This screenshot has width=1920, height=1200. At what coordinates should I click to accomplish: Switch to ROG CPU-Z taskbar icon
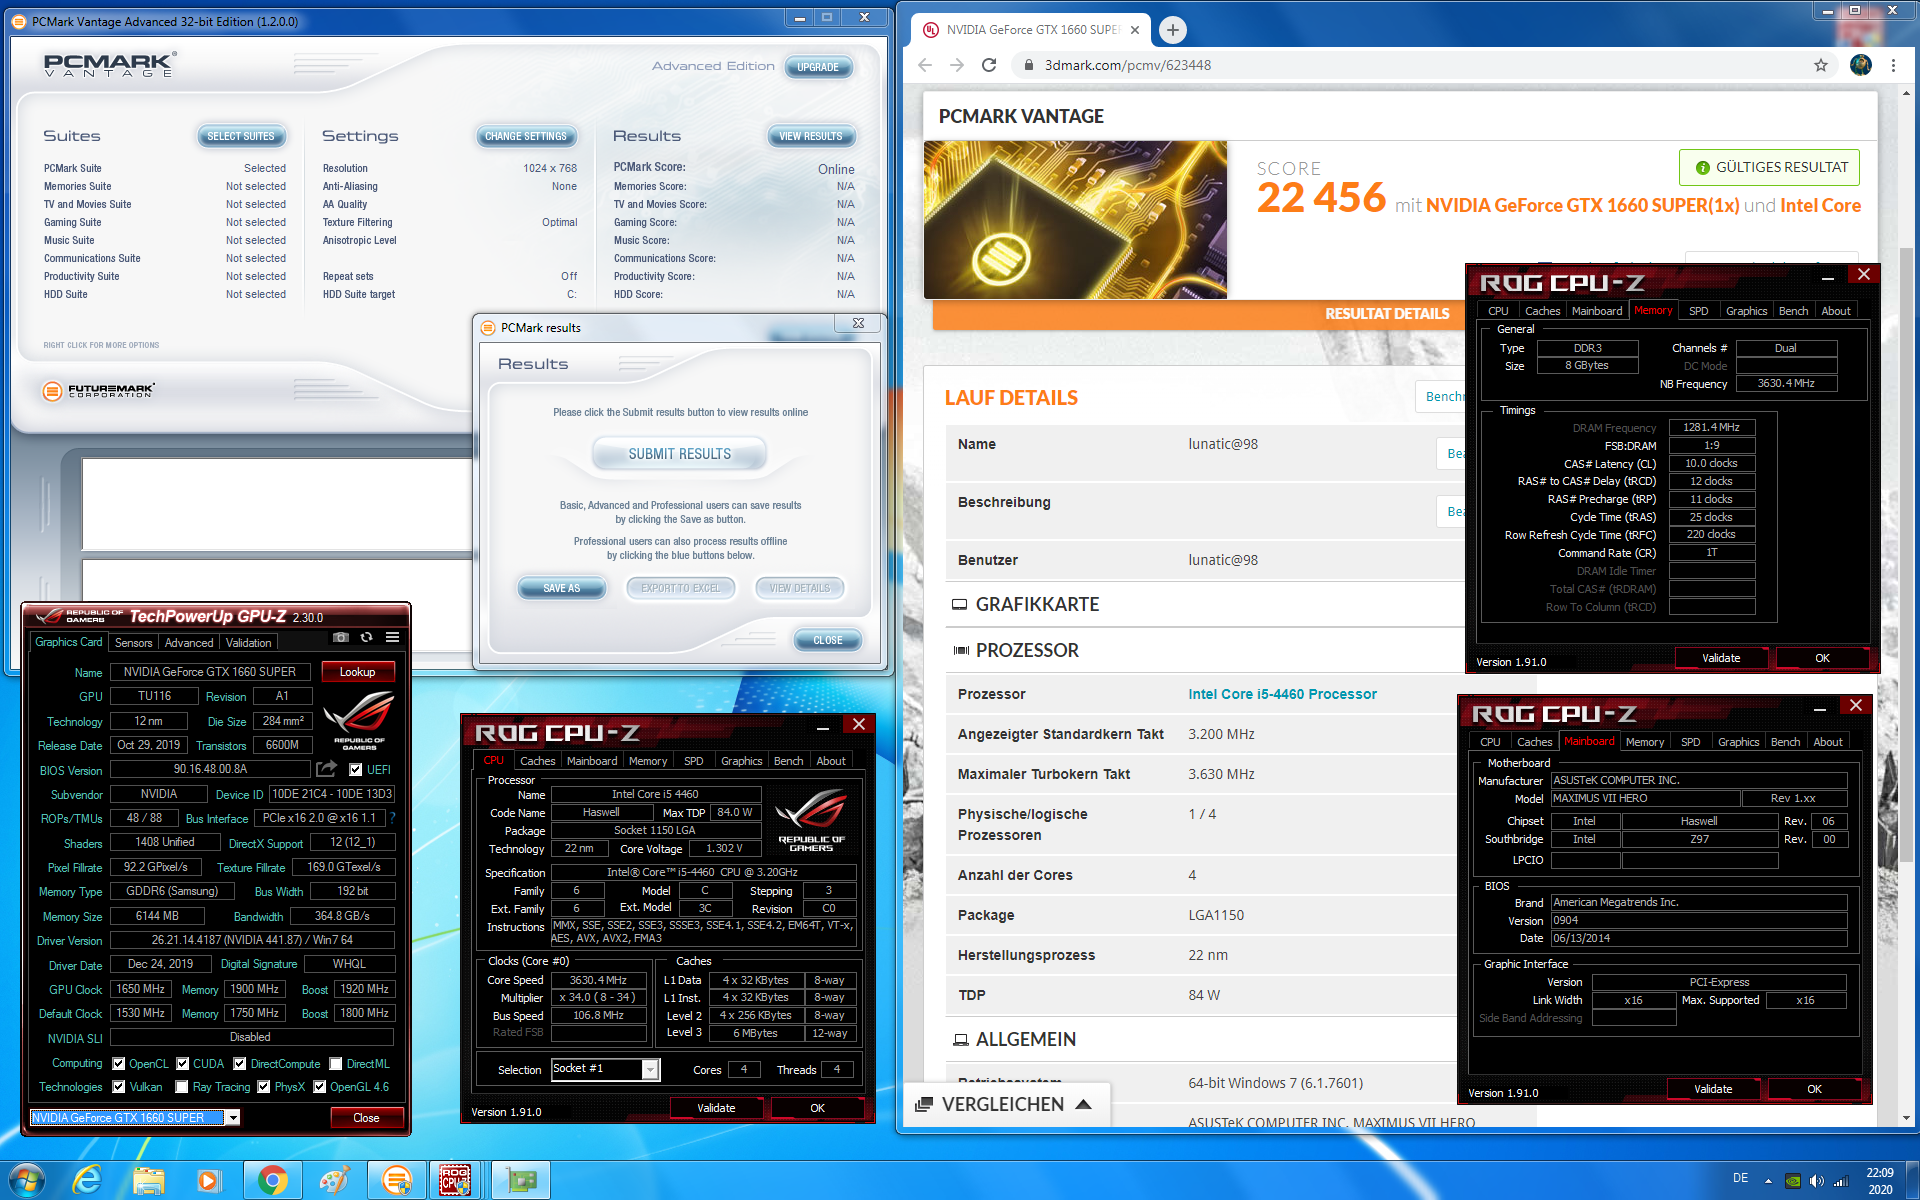point(456,1180)
